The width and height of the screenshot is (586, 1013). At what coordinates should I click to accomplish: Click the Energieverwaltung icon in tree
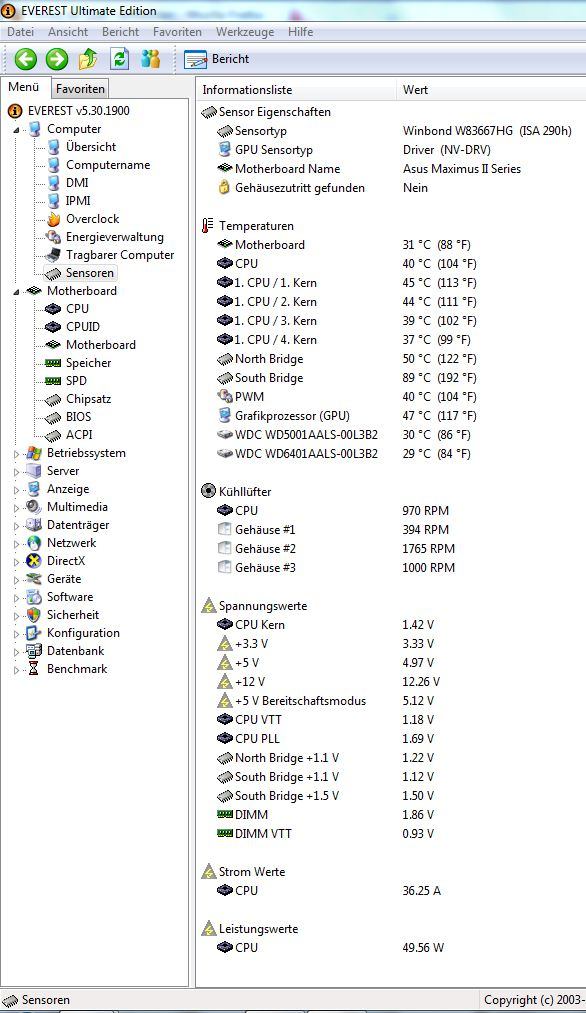[x=54, y=237]
